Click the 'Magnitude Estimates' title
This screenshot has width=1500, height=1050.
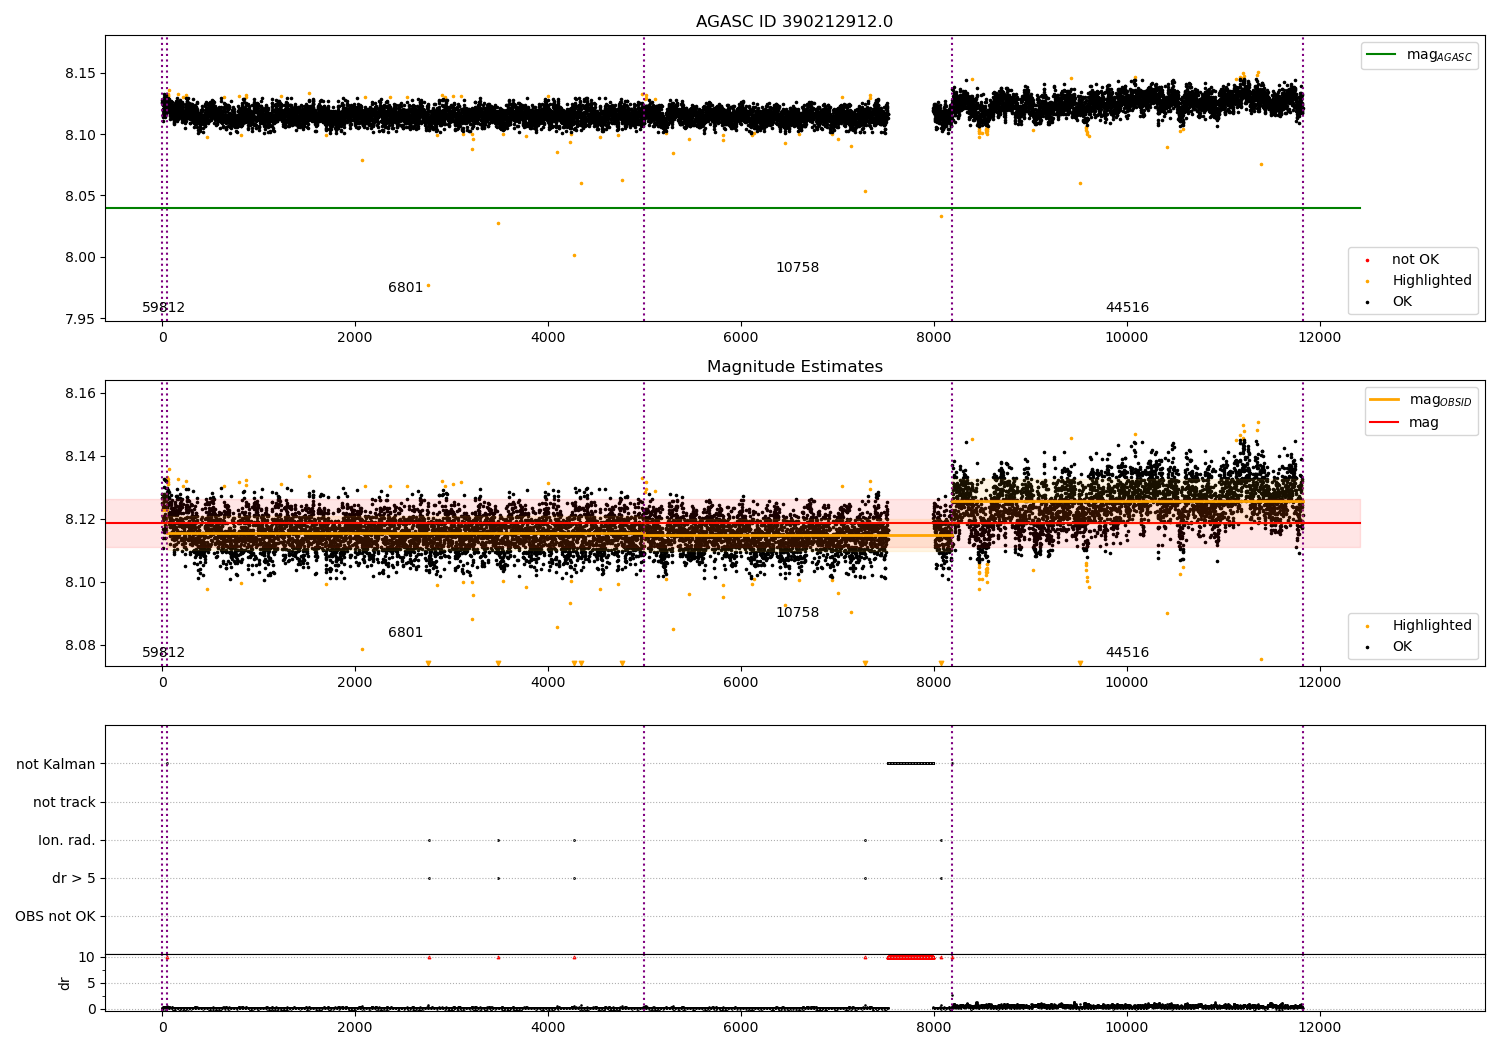[x=794, y=367]
